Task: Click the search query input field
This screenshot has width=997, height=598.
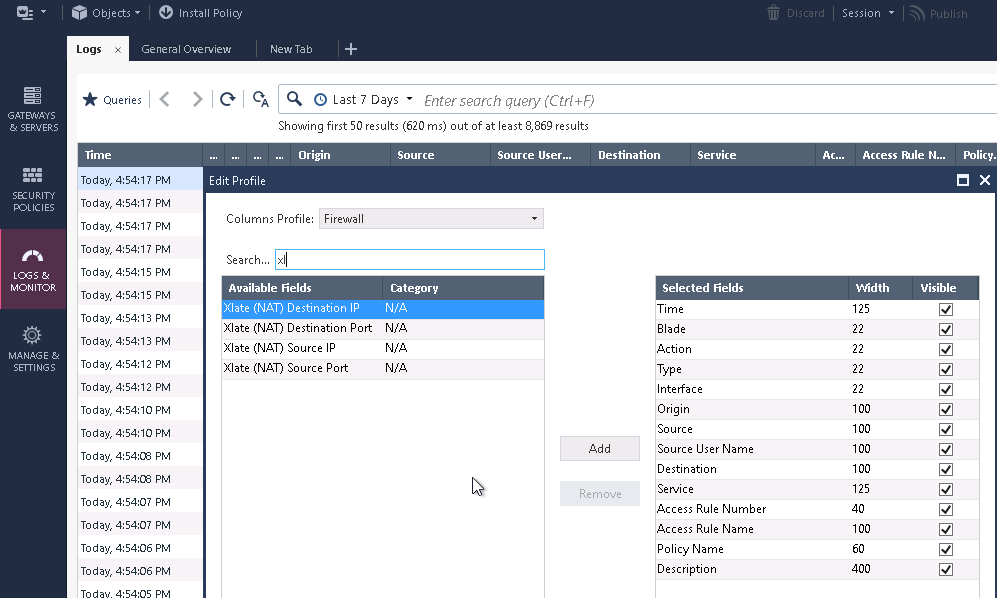Action: [x=706, y=101]
